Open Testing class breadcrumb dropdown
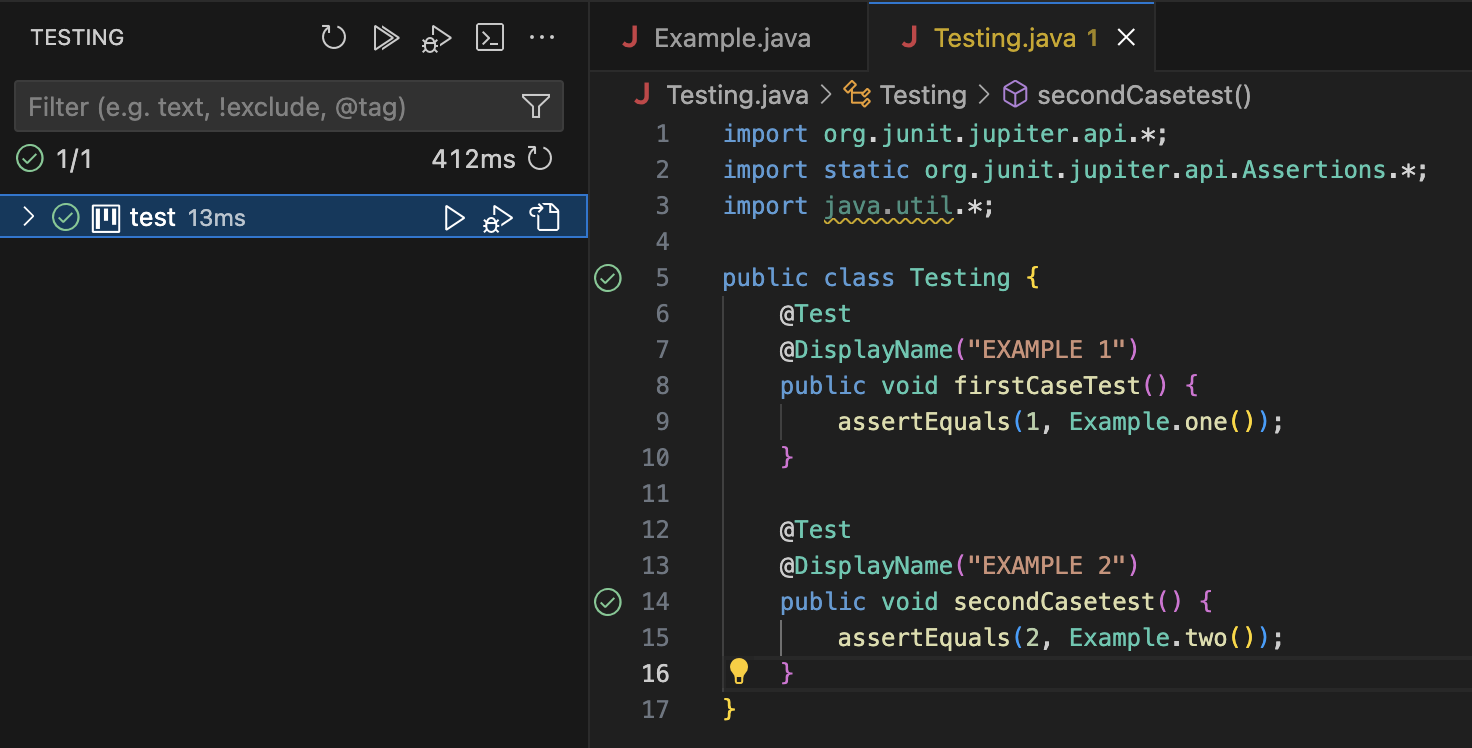This screenshot has width=1472, height=748. pos(922,95)
